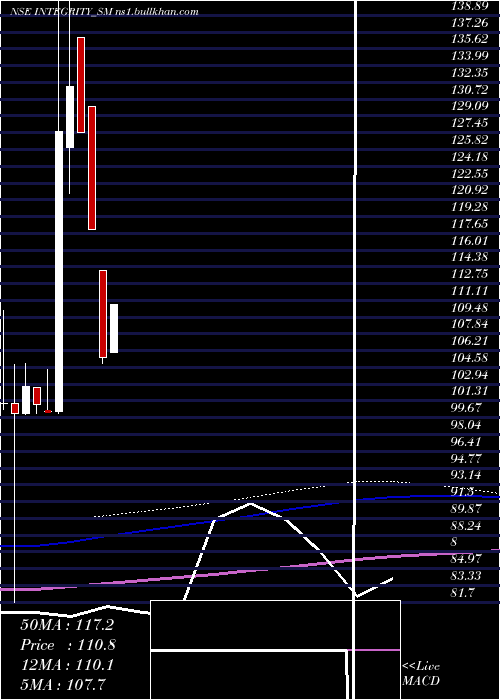Click the 127.45 price label
The height and width of the screenshot is (700, 500).
click(x=470, y=123)
